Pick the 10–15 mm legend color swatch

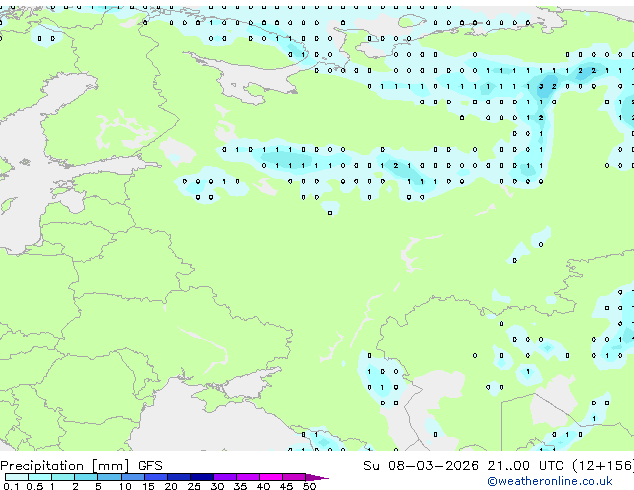(x=132, y=477)
